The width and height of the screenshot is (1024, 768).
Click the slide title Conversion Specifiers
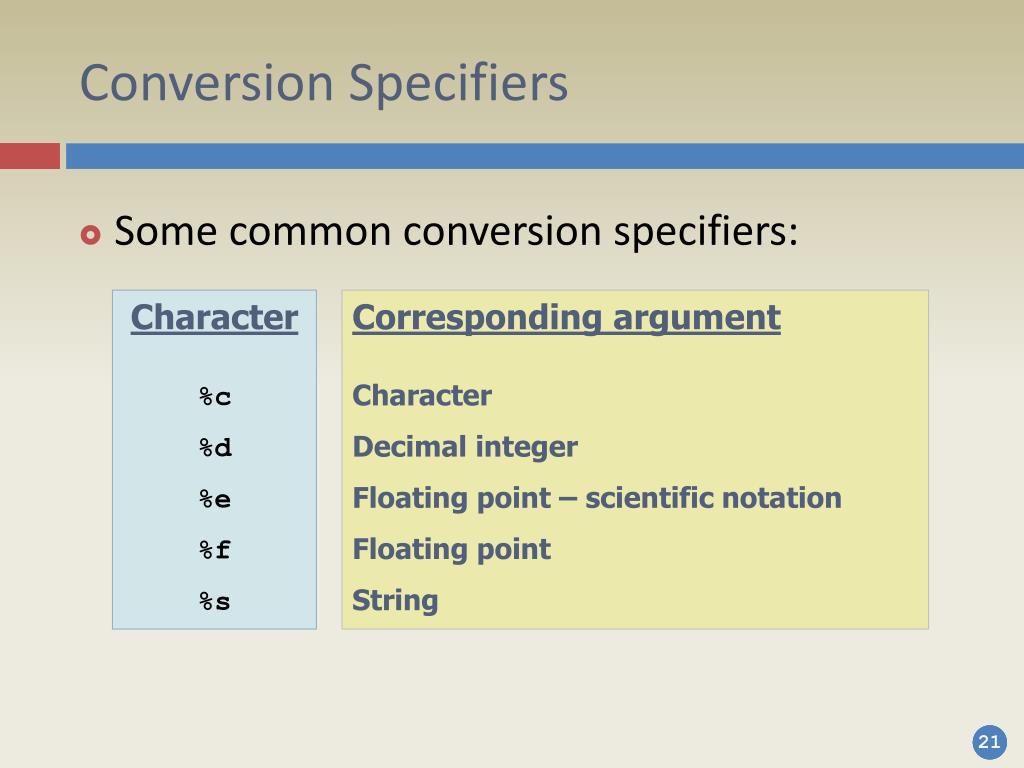(x=324, y=84)
